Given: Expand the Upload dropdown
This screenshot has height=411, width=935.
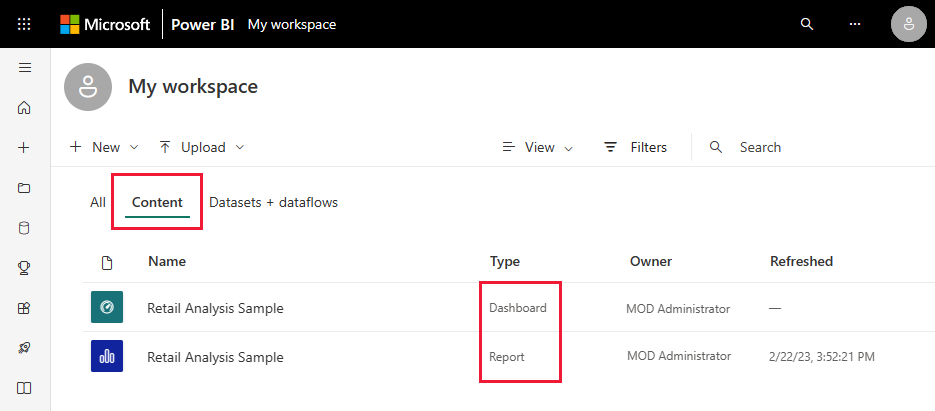Looking at the screenshot, I should [202, 147].
